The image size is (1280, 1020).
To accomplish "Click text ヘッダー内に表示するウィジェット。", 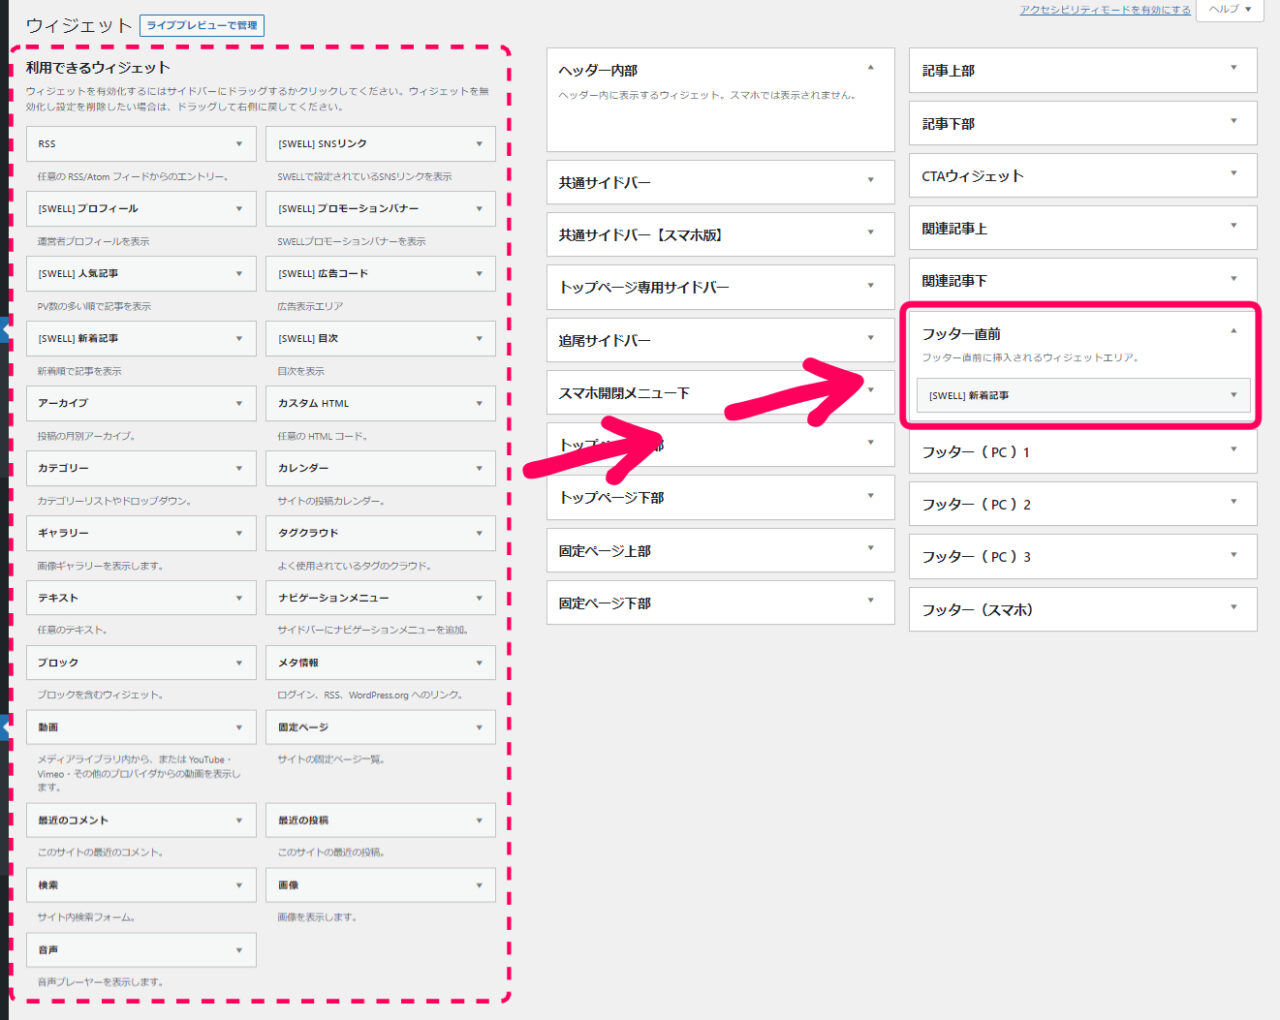I will pos(640,96).
